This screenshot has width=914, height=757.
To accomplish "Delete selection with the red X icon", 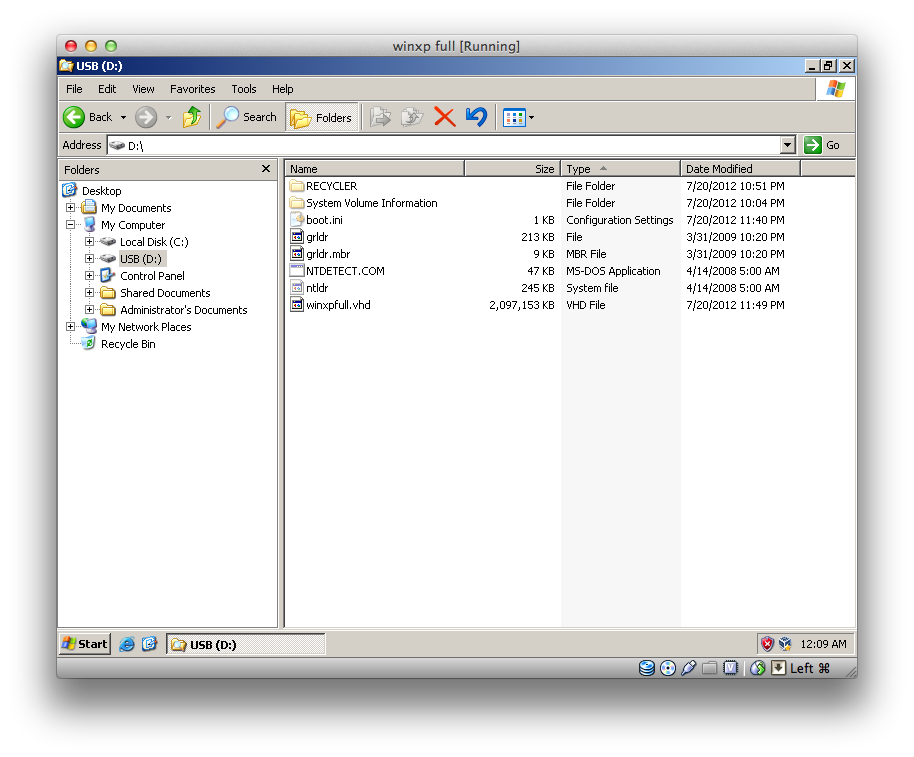I will pyautogui.click(x=444, y=117).
